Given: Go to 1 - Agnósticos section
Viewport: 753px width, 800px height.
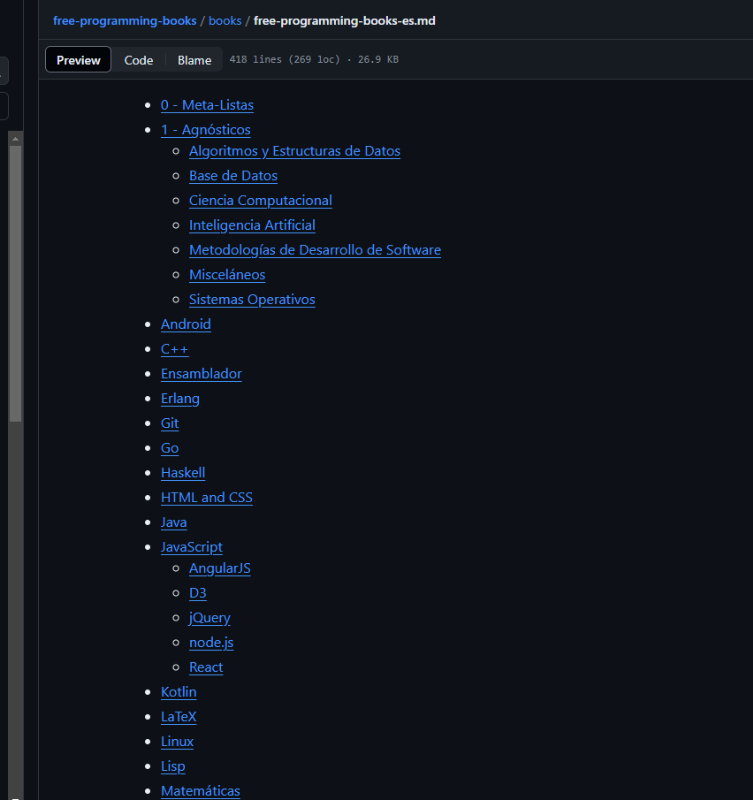Looking at the screenshot, I should (x=206, y=130).
